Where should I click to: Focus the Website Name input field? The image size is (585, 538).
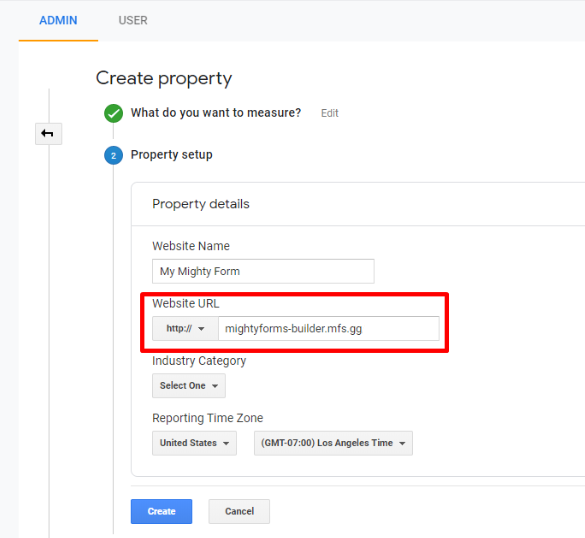click(x=263, y=271)
